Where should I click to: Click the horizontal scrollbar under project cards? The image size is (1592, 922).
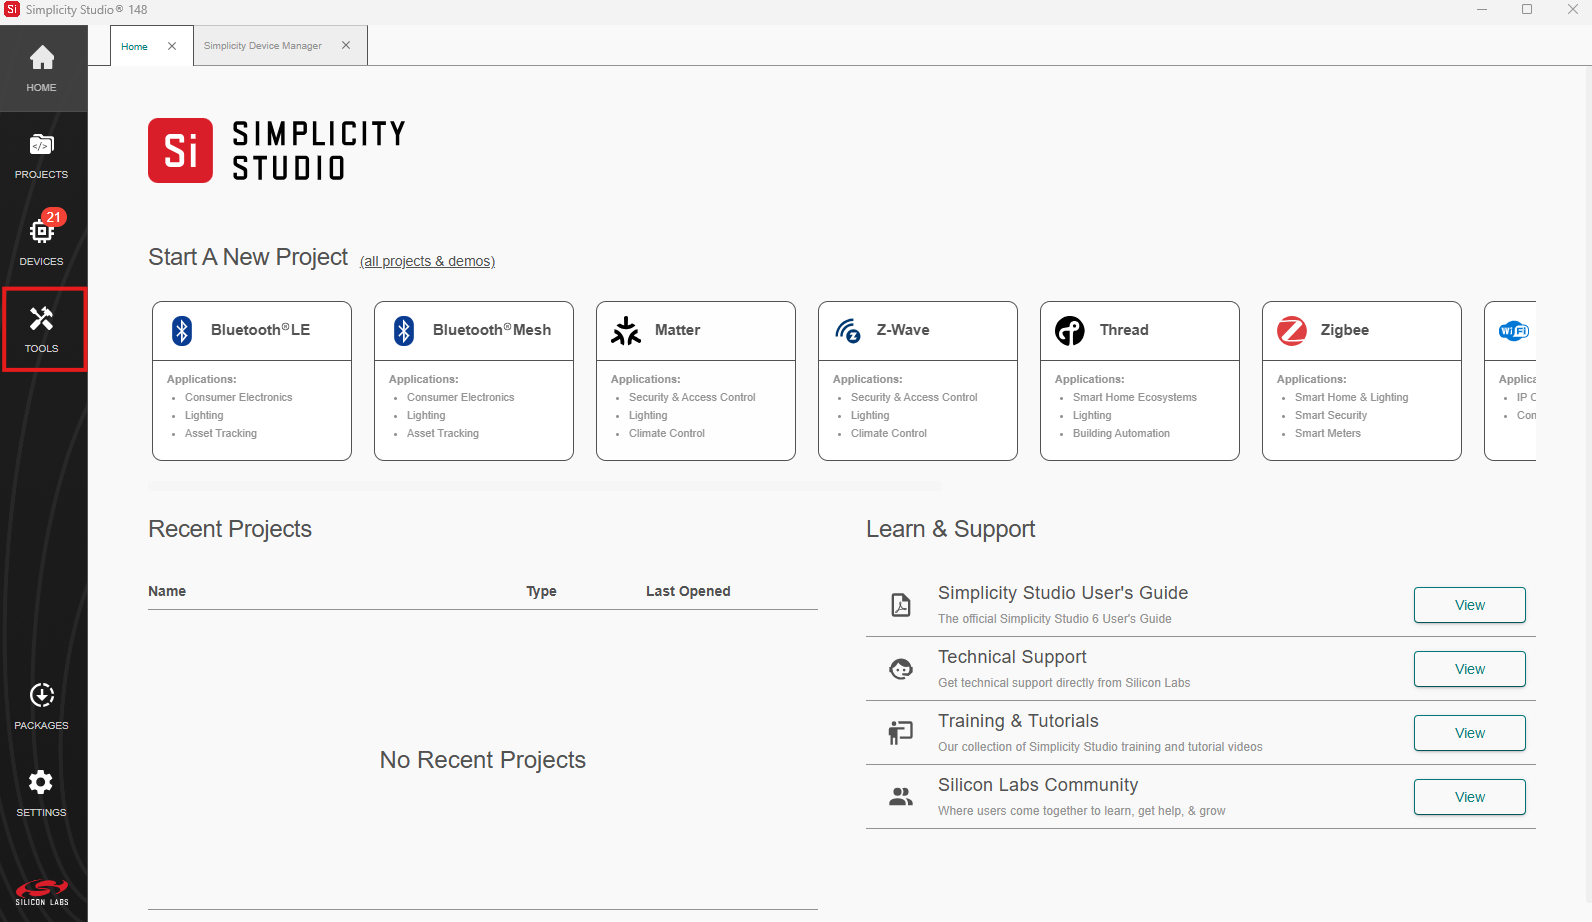coord(545,486)
